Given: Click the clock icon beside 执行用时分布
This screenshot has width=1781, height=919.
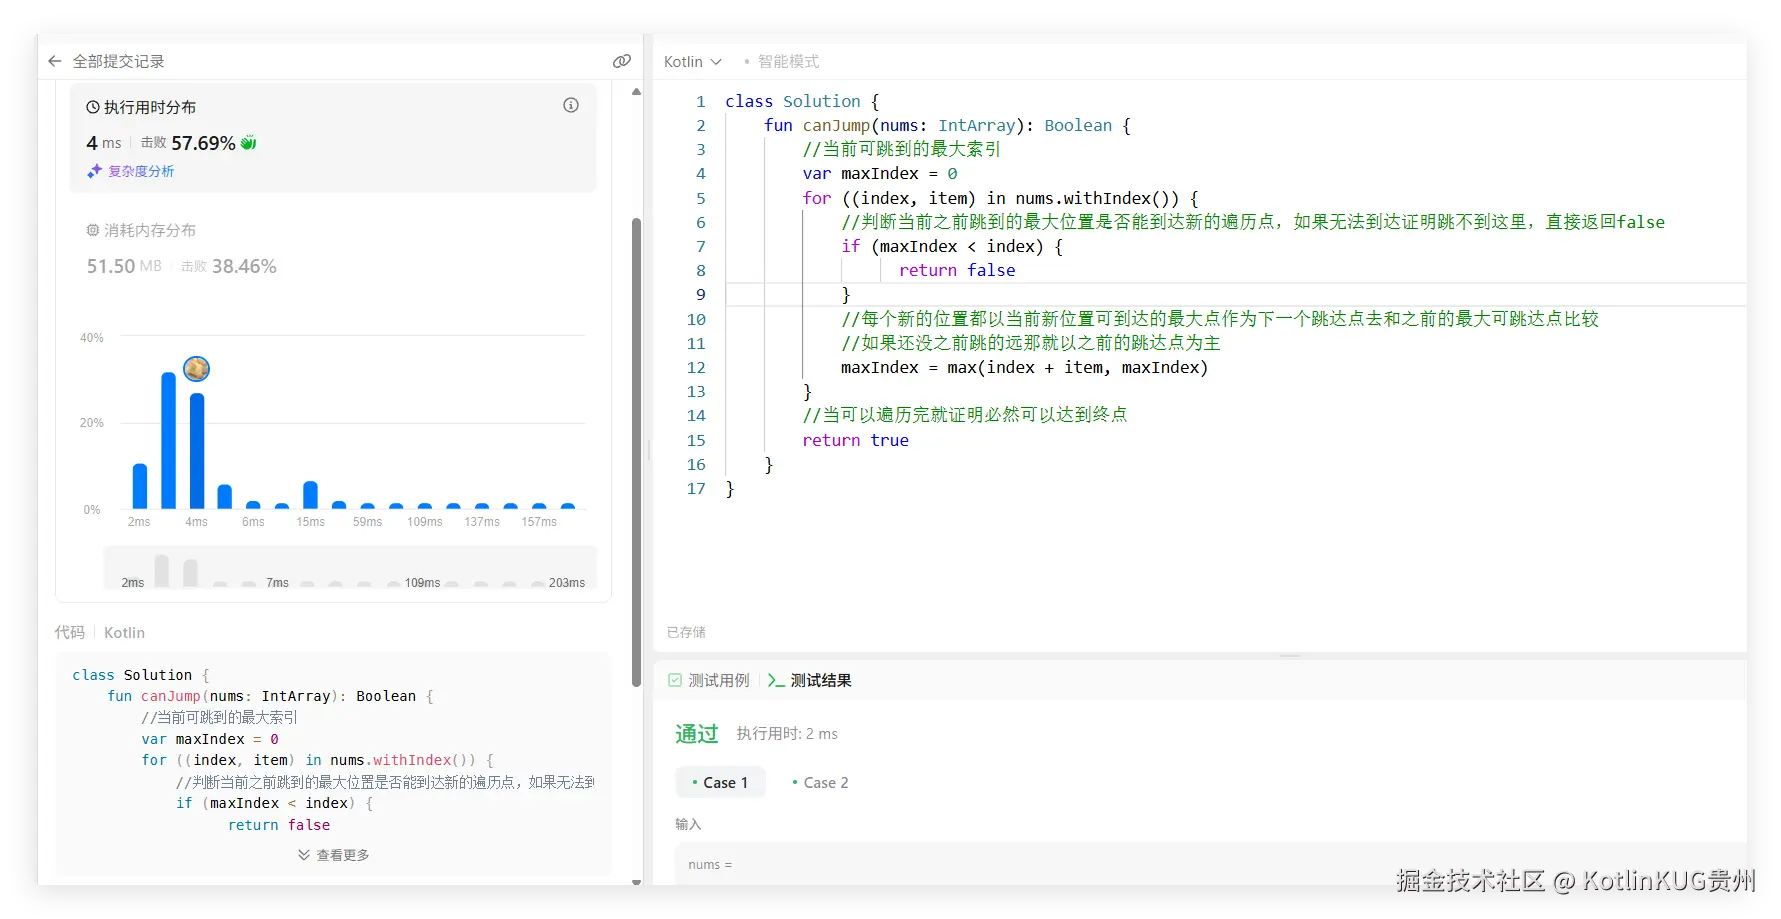Looking at the screenshot, I should click(91, 106).
